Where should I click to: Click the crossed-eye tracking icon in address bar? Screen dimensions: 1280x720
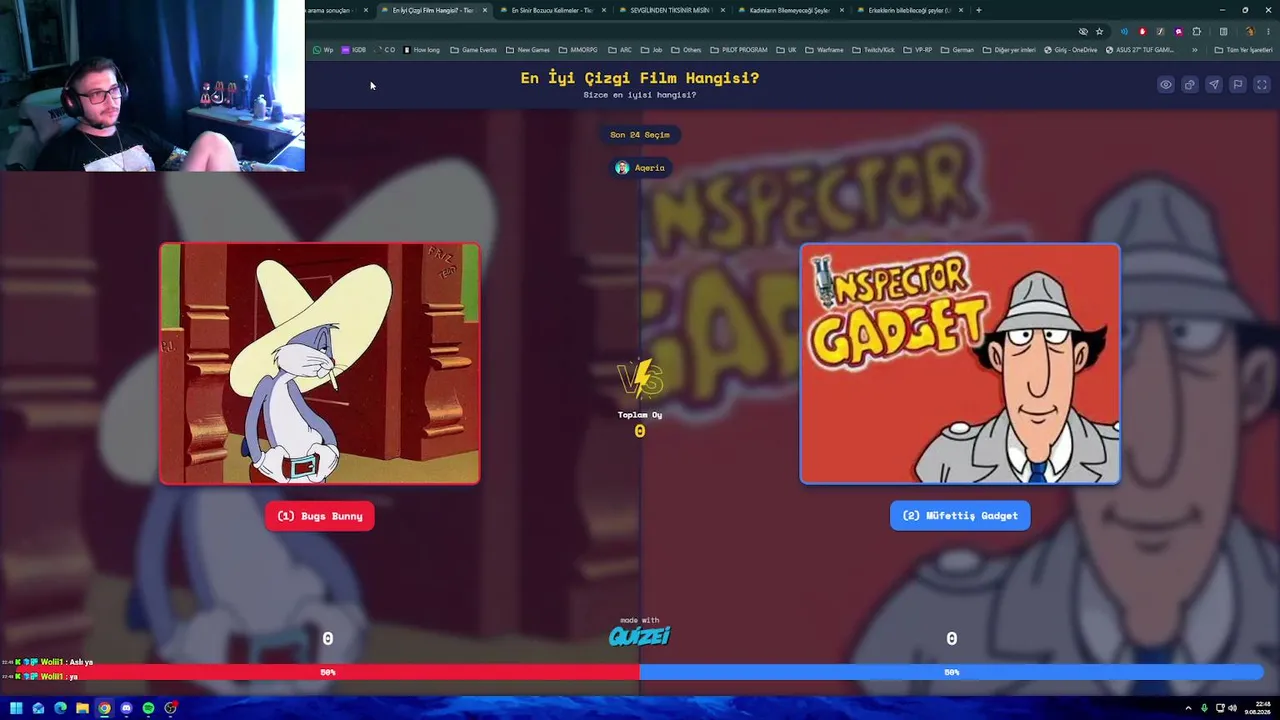1083,31
